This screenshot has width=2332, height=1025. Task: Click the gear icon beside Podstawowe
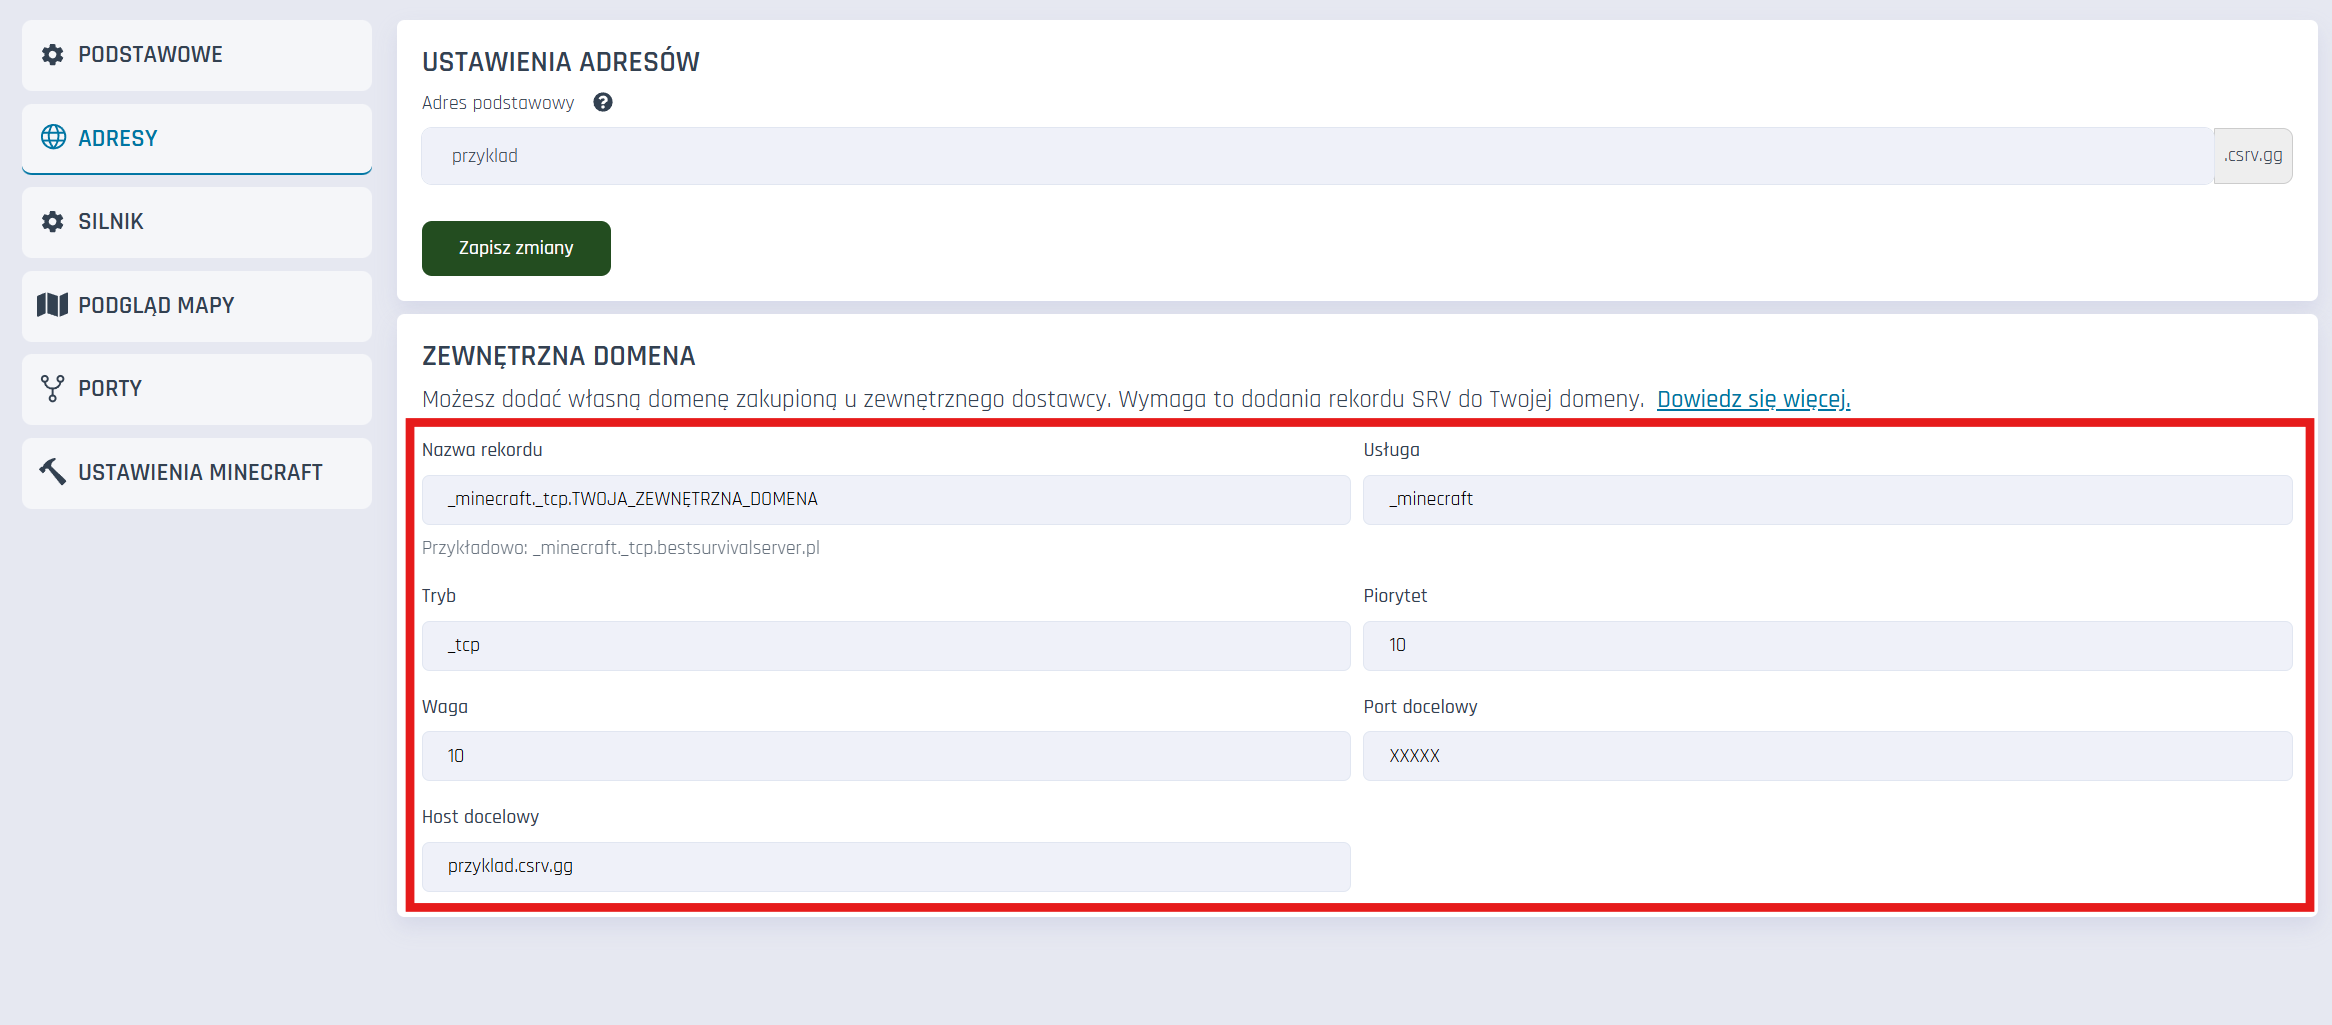pos(53,55)
